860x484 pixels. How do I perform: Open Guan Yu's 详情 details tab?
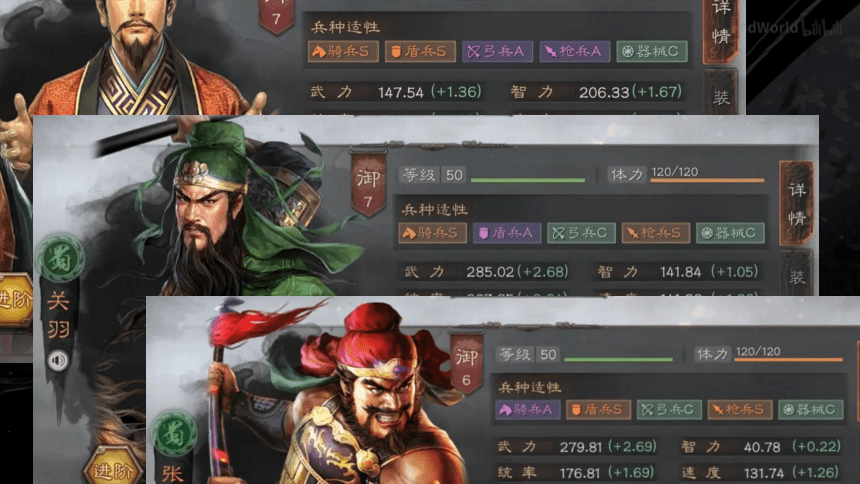coord(796,204)
